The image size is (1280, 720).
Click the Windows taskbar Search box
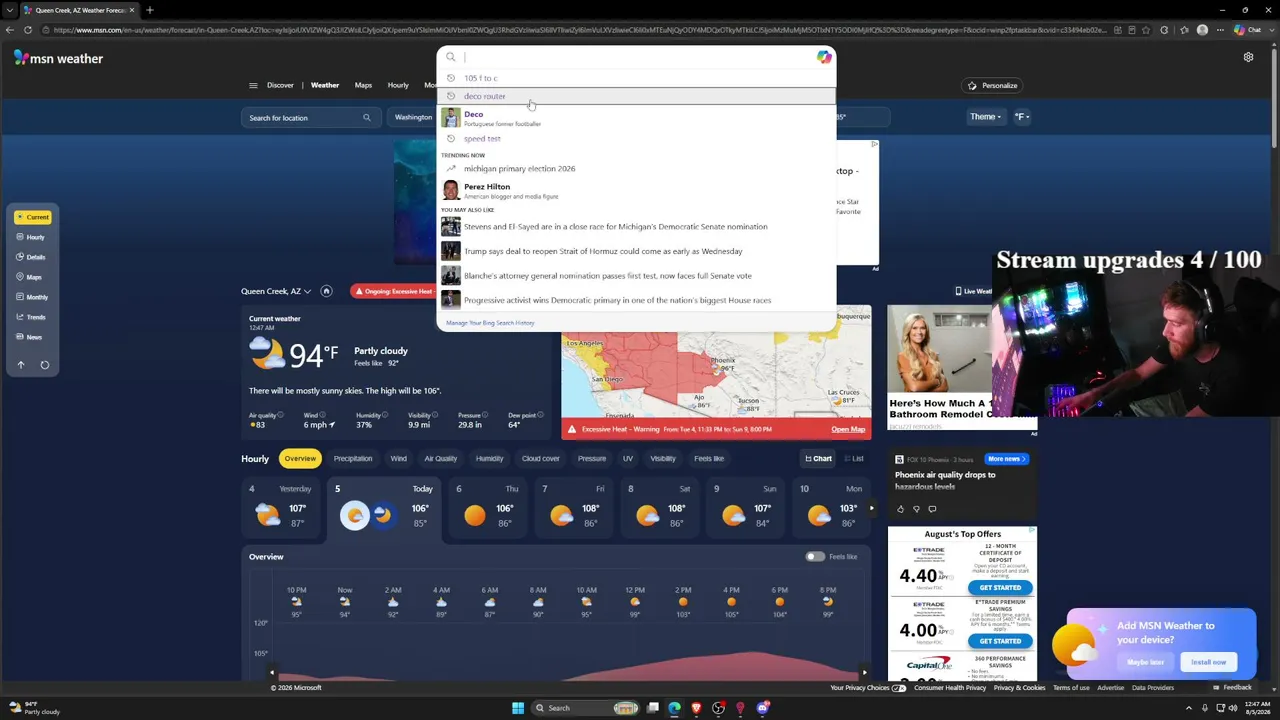(x=586, y=708)
